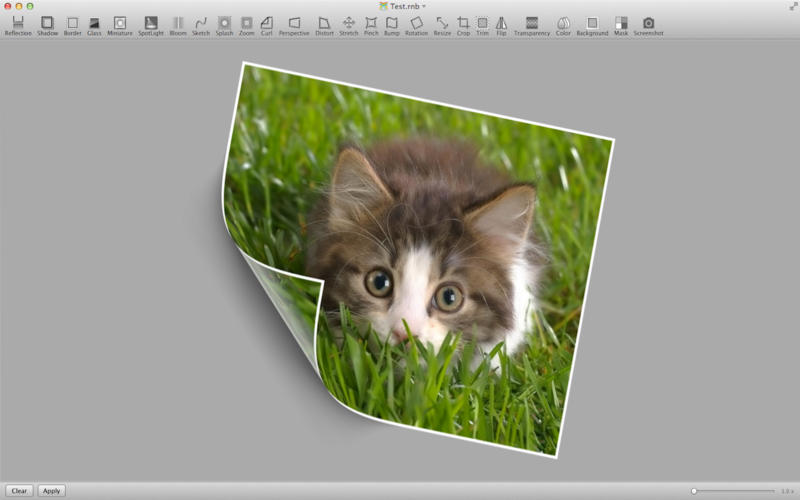Open the Test.rnb title dropdown
Screen dimensions: 800x500
(x=403, y=6)
